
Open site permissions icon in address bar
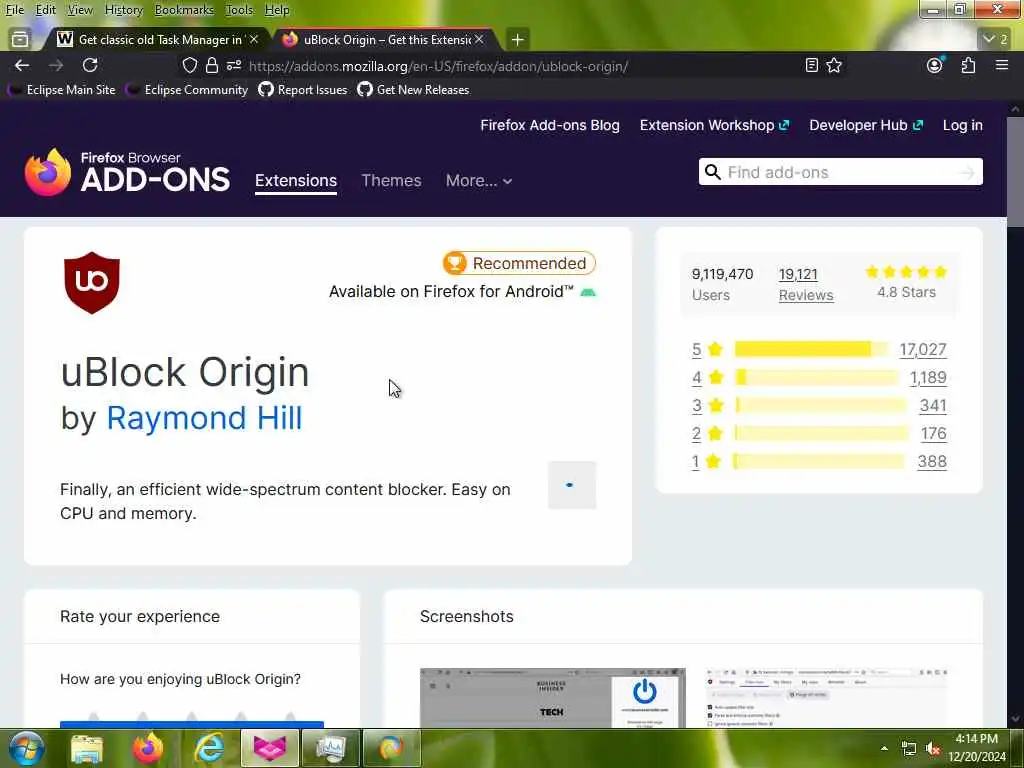pyautogui.click(x=234, y=65)
